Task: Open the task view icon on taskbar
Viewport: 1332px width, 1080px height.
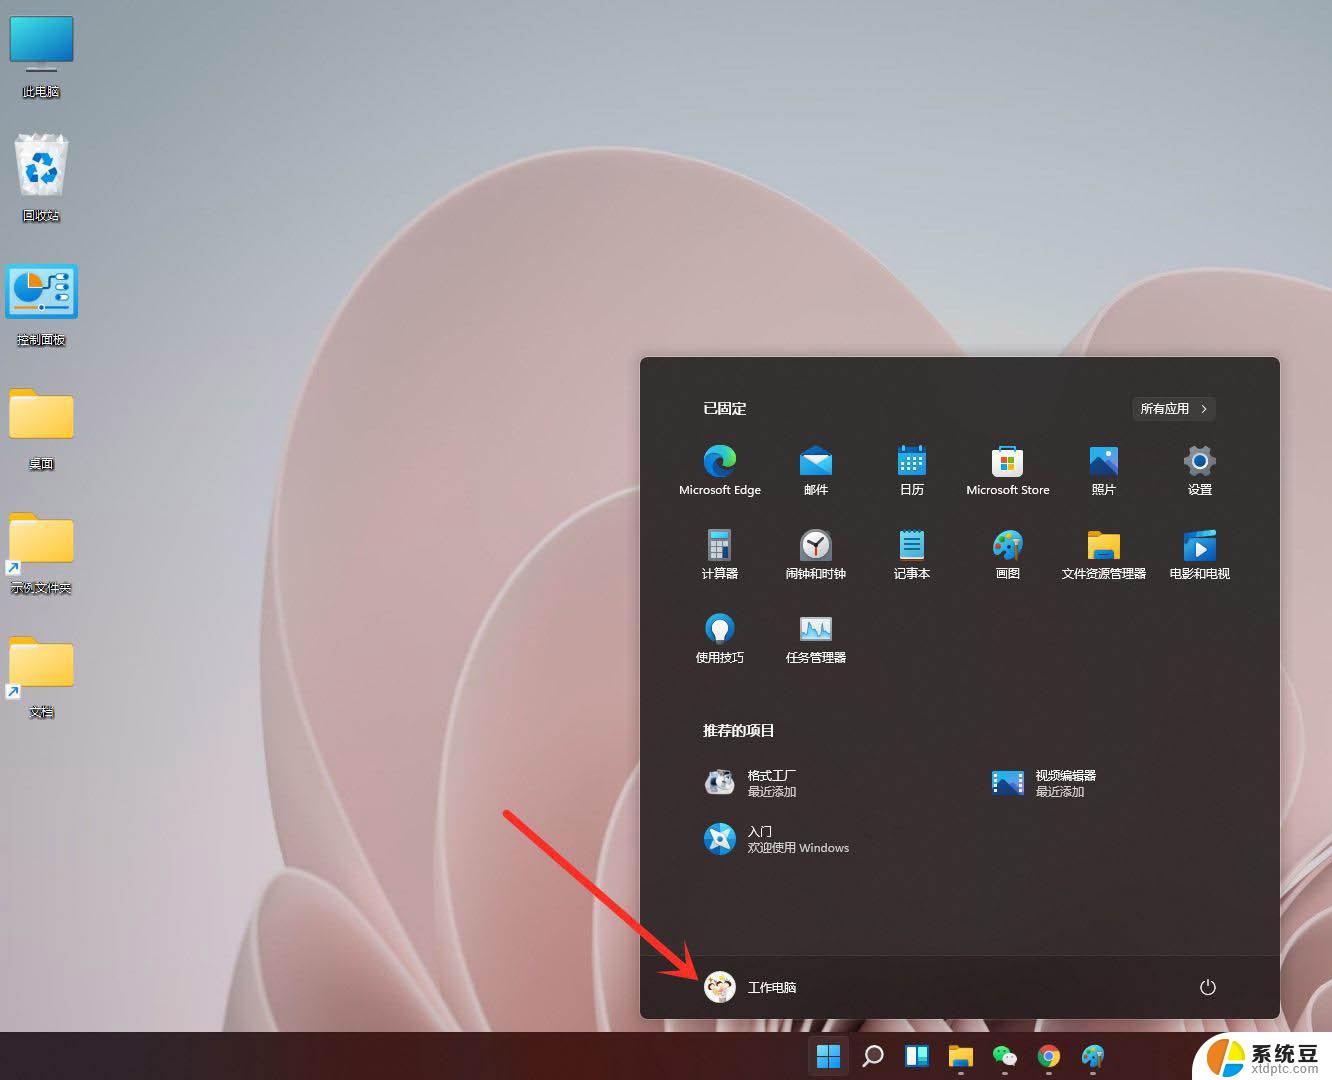Action: (917, 1056)
